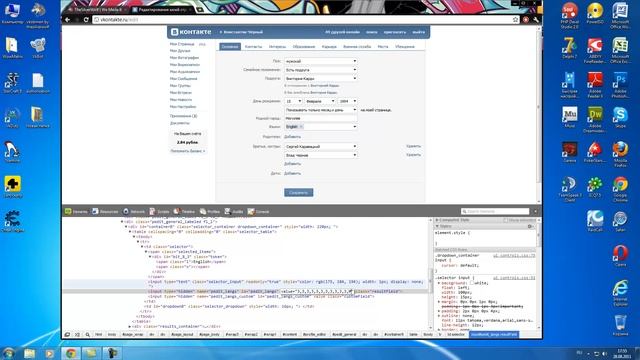Switch to the Образование profile tab

(304, 47)
